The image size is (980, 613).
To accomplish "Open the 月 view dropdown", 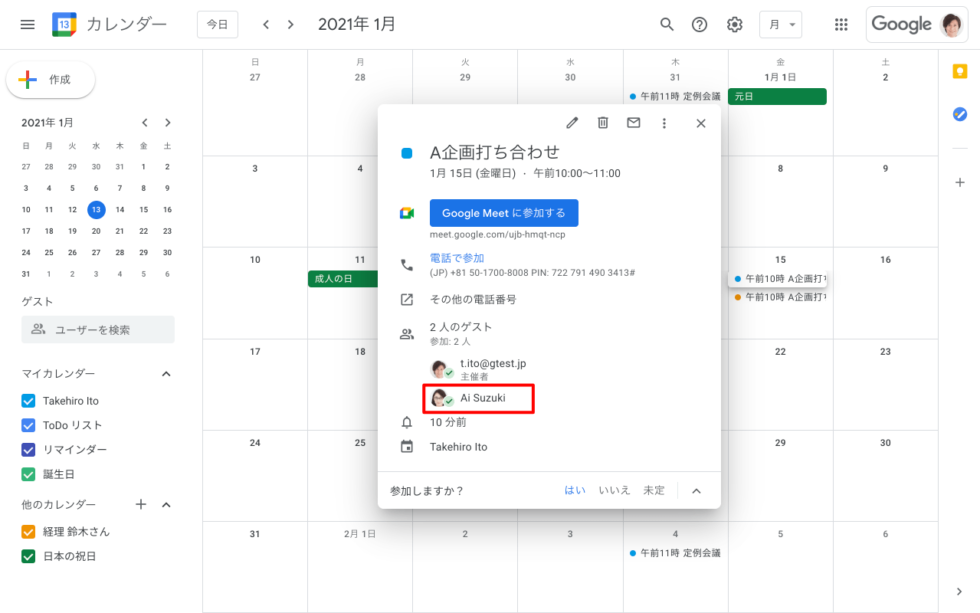I will coord(780,25).
